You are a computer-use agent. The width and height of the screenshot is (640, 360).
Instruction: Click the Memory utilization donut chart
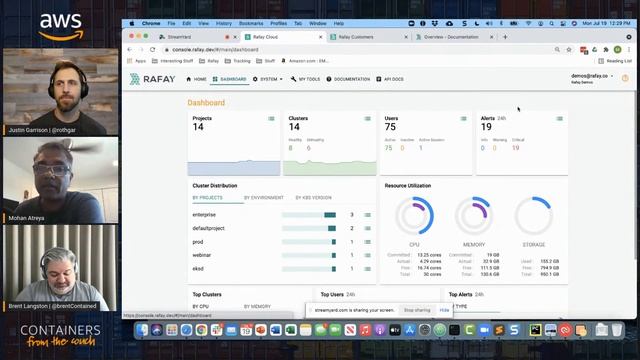point(473,216)
